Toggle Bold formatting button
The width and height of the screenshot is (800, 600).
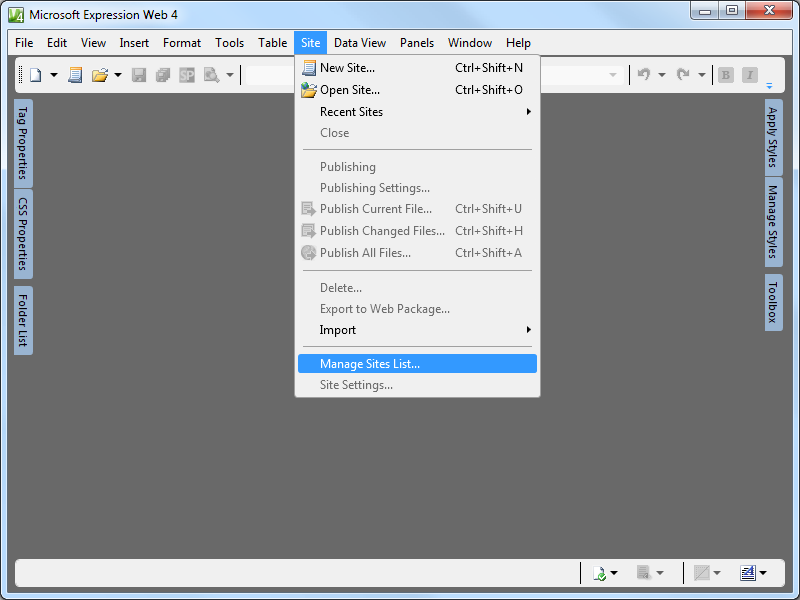(726, 75)
